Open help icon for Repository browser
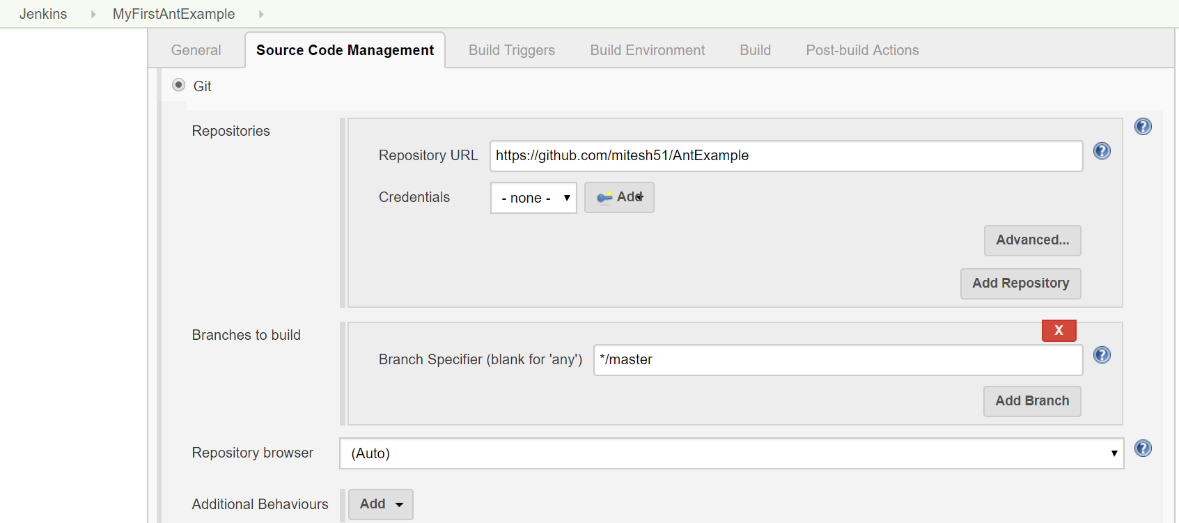 point(1143,449)
